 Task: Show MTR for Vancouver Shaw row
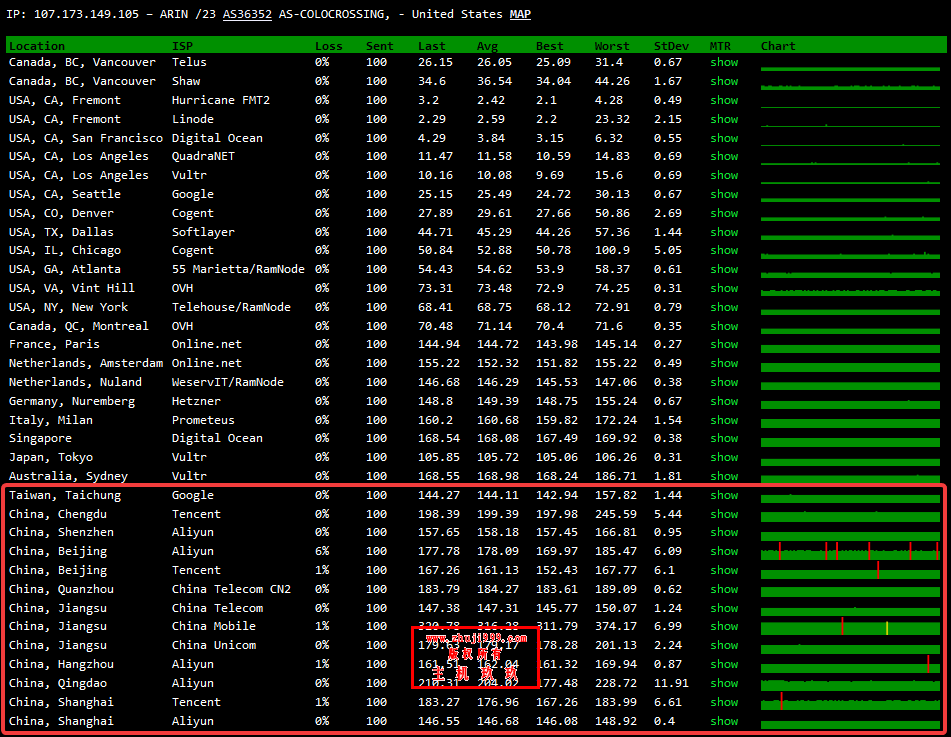coord(724,81)
